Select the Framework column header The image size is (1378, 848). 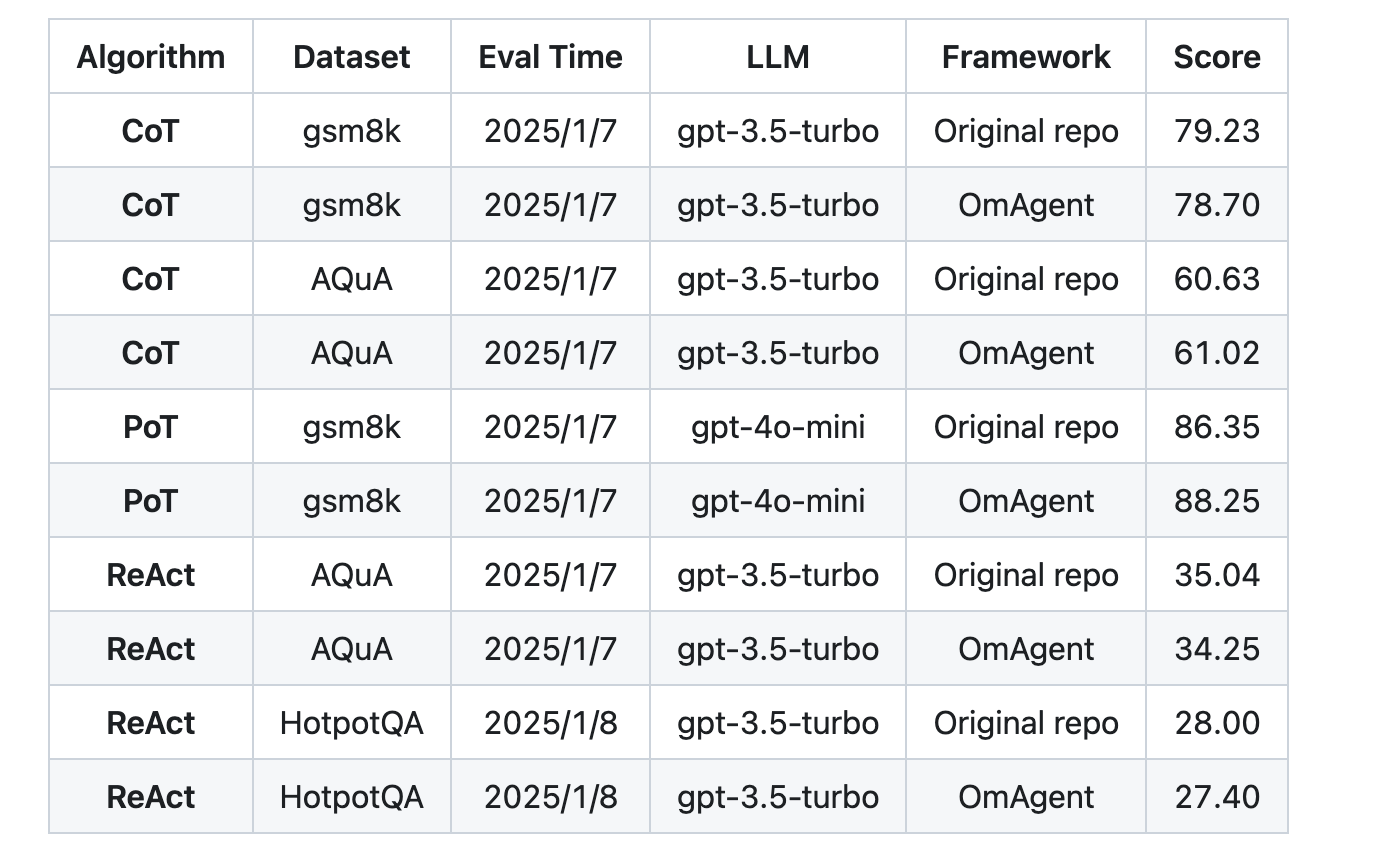click(x=1026, y=57)
